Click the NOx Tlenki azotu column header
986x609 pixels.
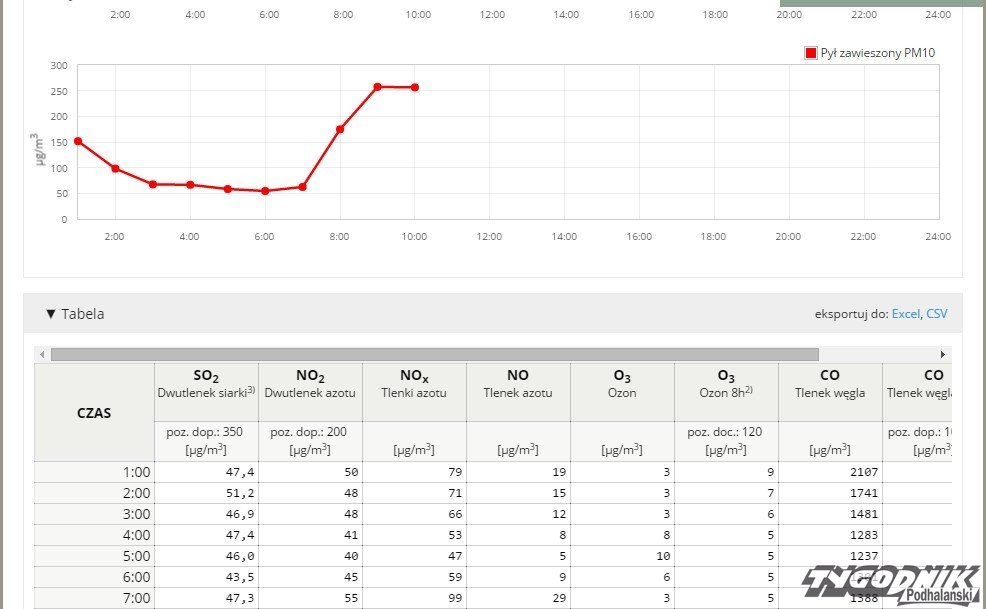tap(414, 383)
